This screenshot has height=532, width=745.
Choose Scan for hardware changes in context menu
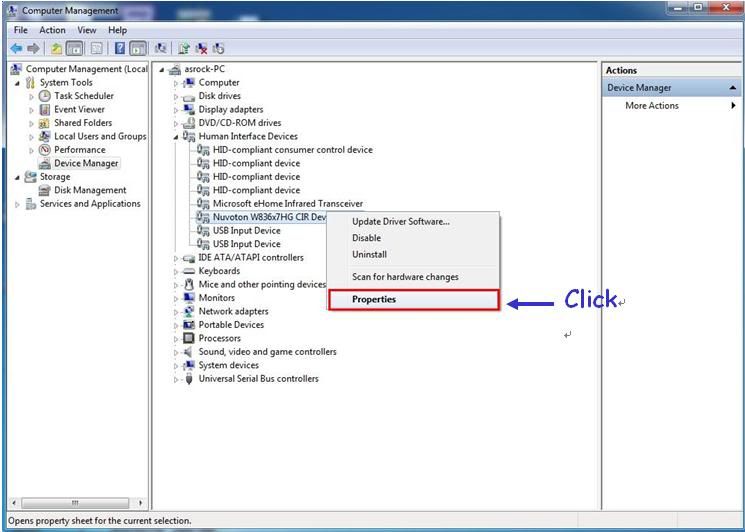[x=413, y=277]
